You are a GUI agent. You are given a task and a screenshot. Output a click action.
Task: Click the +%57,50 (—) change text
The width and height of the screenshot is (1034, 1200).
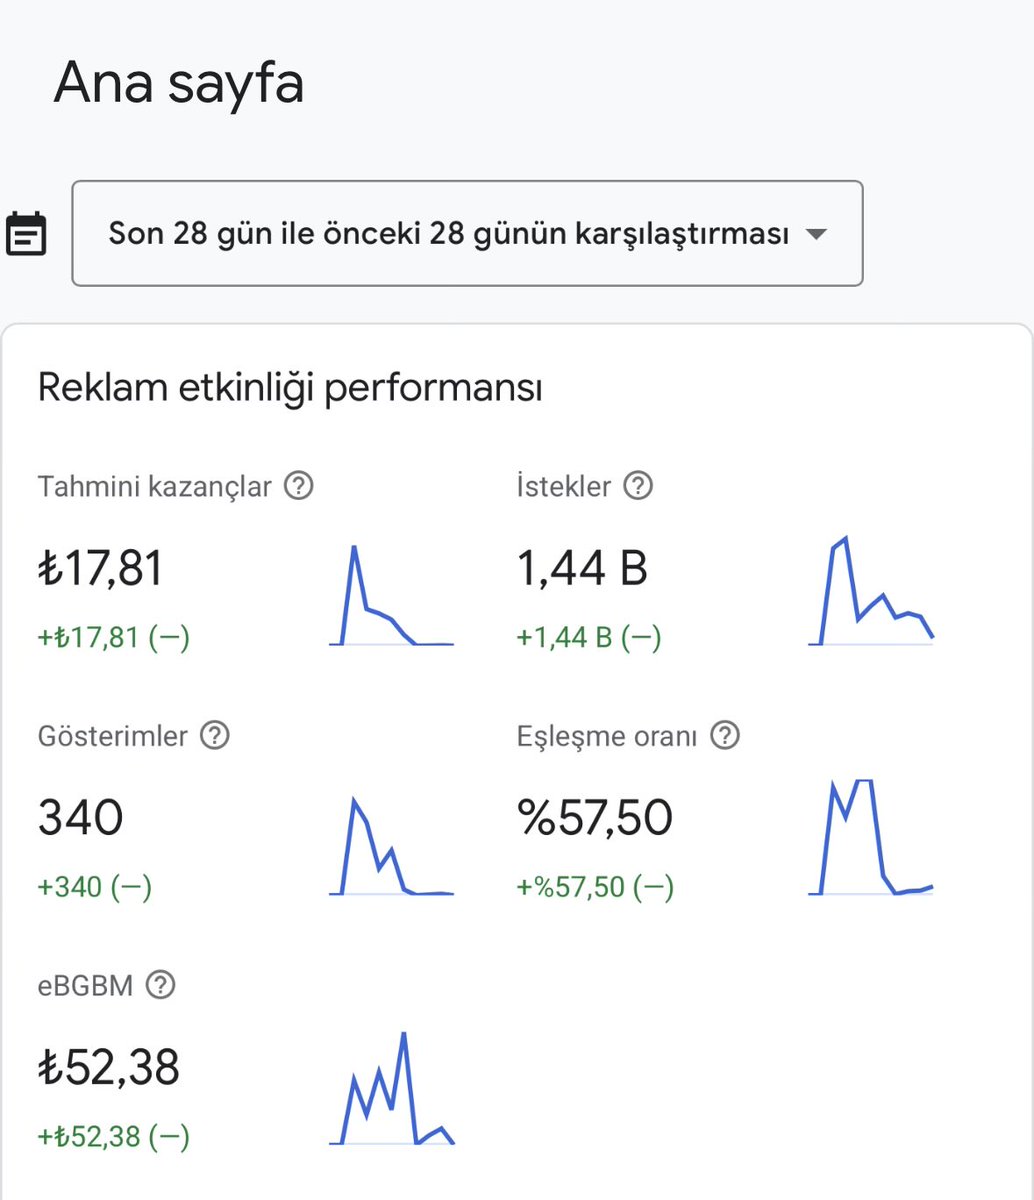click(595, 887)
